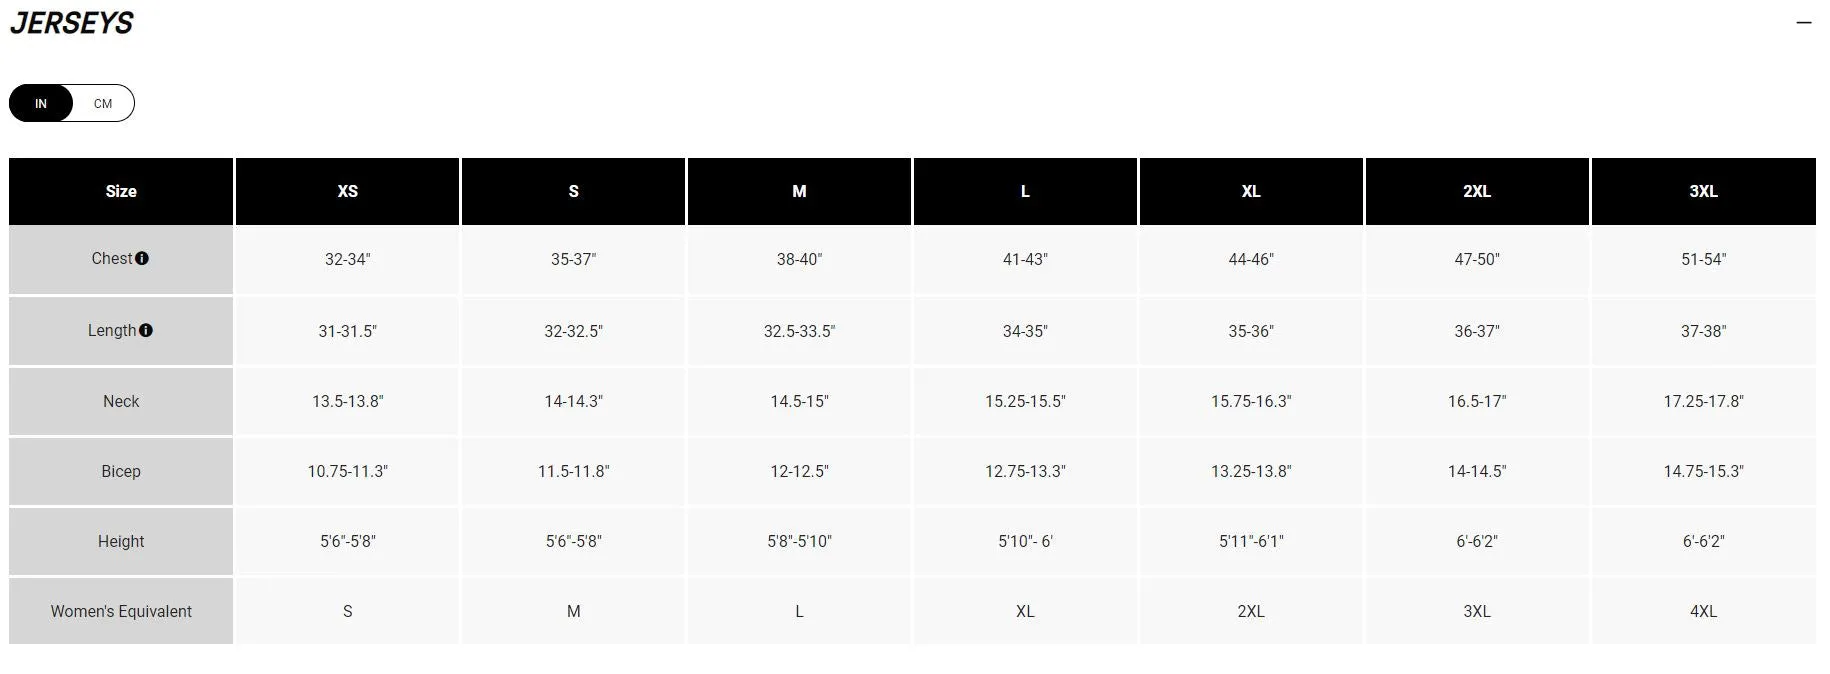Switch units to CM
This screenshot has height=674, width=1830.
click(x=103, y=103)
